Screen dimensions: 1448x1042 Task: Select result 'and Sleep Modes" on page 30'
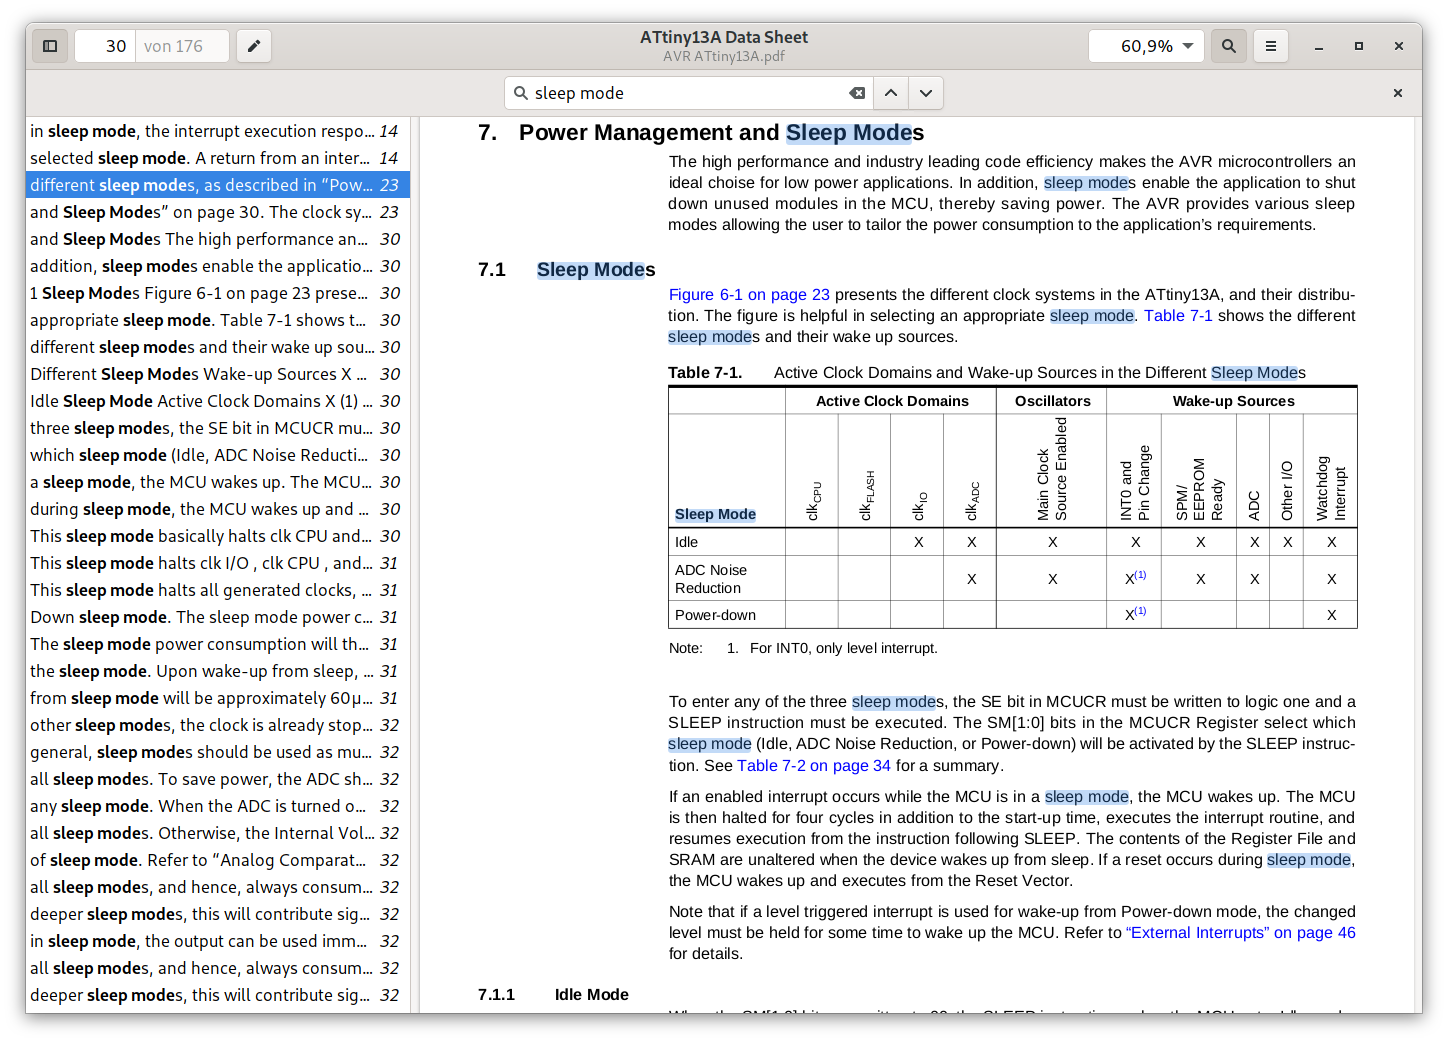click(218, 212)
